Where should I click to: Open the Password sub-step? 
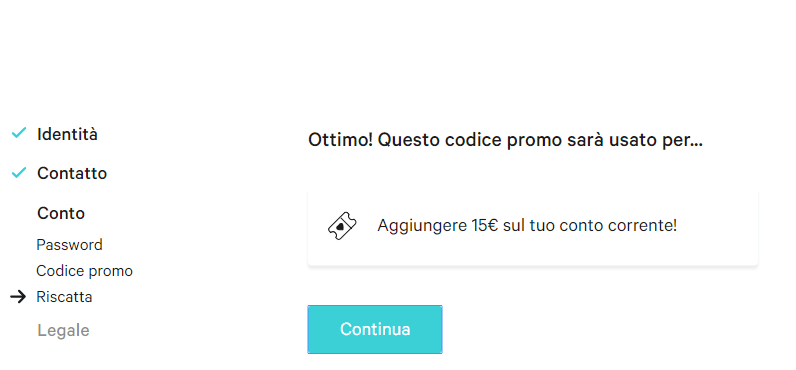click(x=70, y=245)
